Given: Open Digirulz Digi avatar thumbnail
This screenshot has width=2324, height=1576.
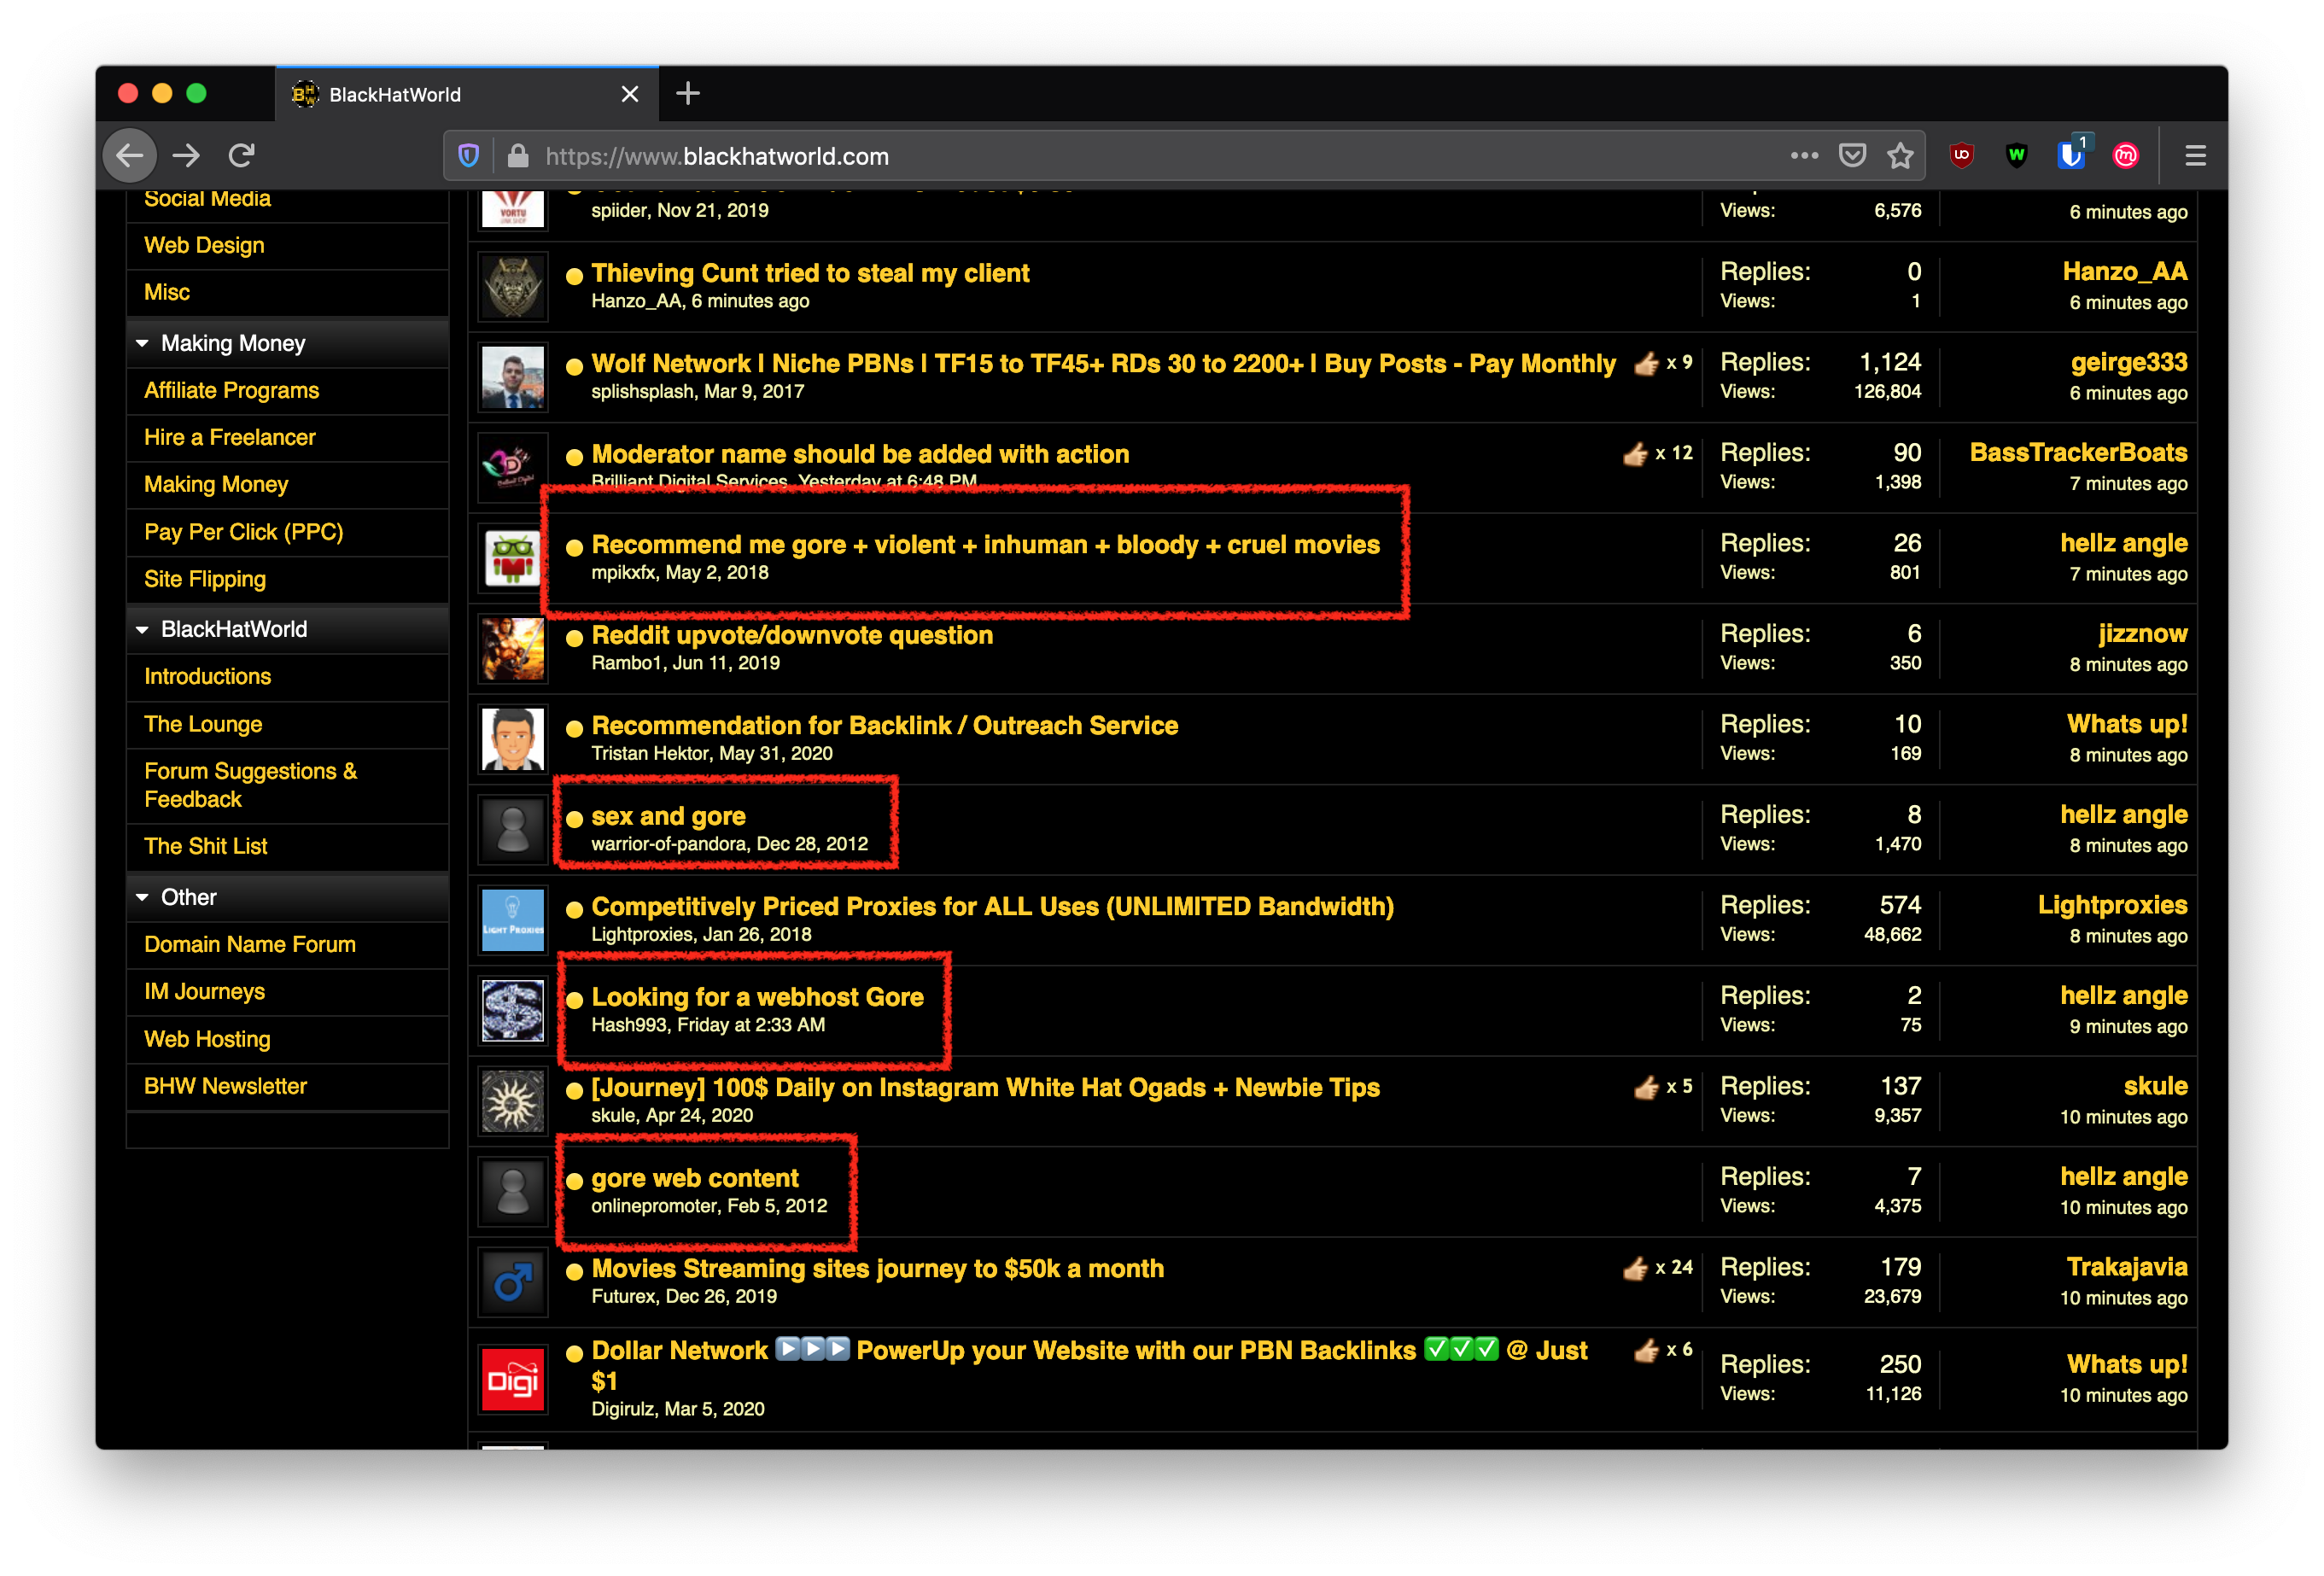Looking at the screenshot, I should pos(513,1380).
